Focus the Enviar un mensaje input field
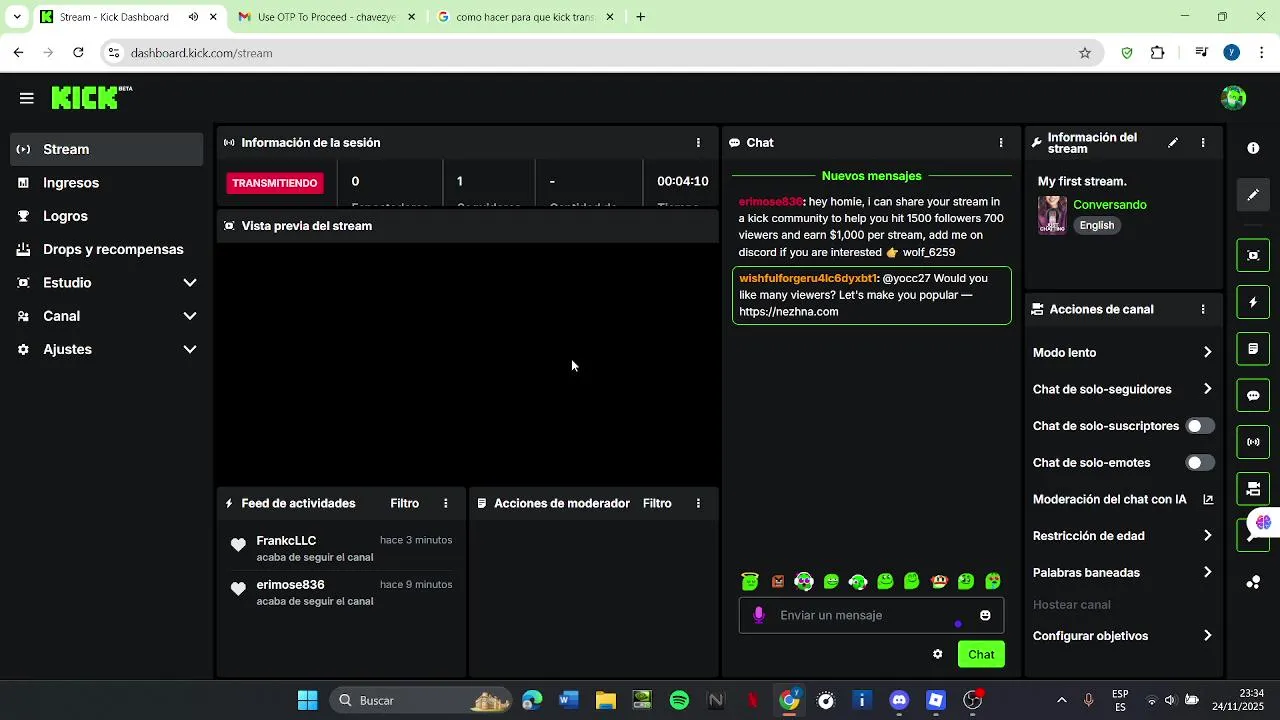The image size is (1280, 720). 871,616
